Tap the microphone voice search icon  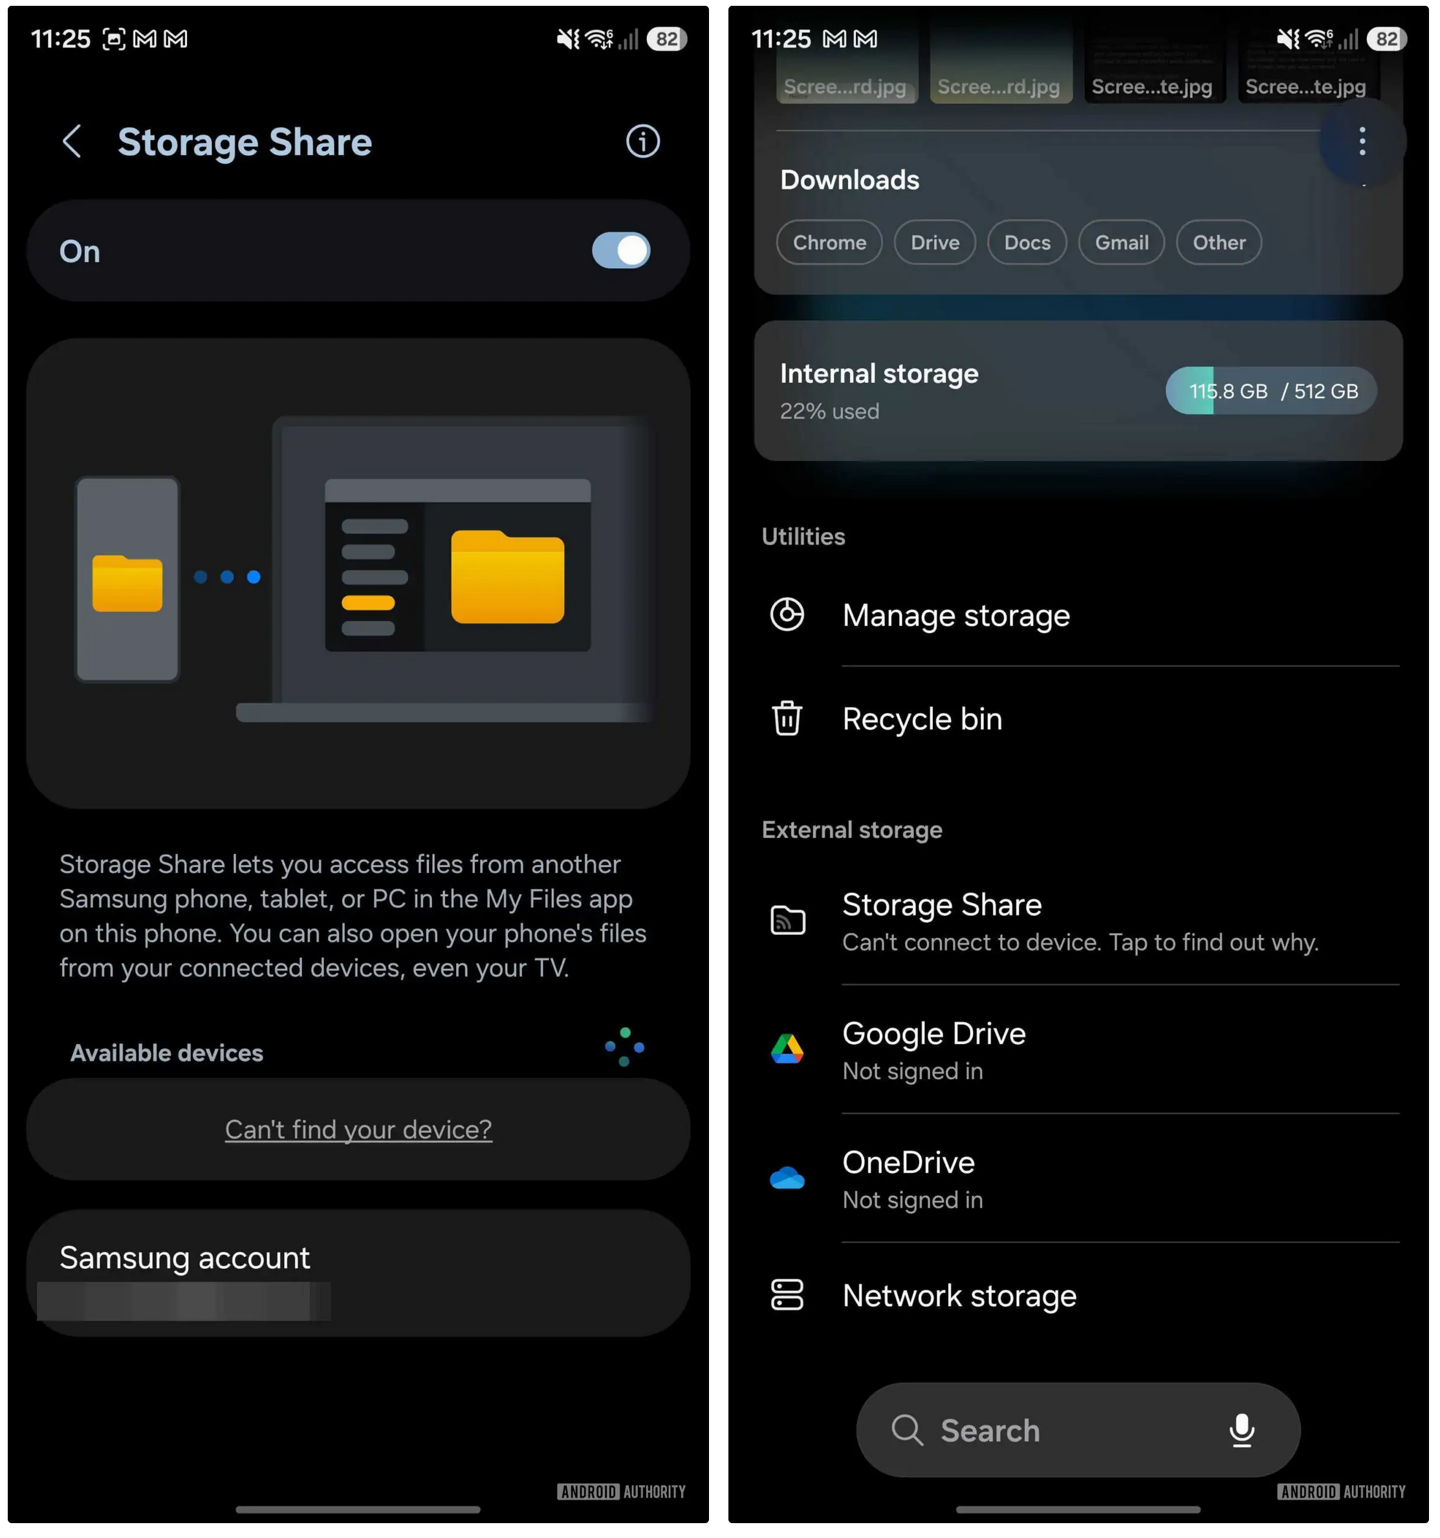click(x=1241, y=1430)
